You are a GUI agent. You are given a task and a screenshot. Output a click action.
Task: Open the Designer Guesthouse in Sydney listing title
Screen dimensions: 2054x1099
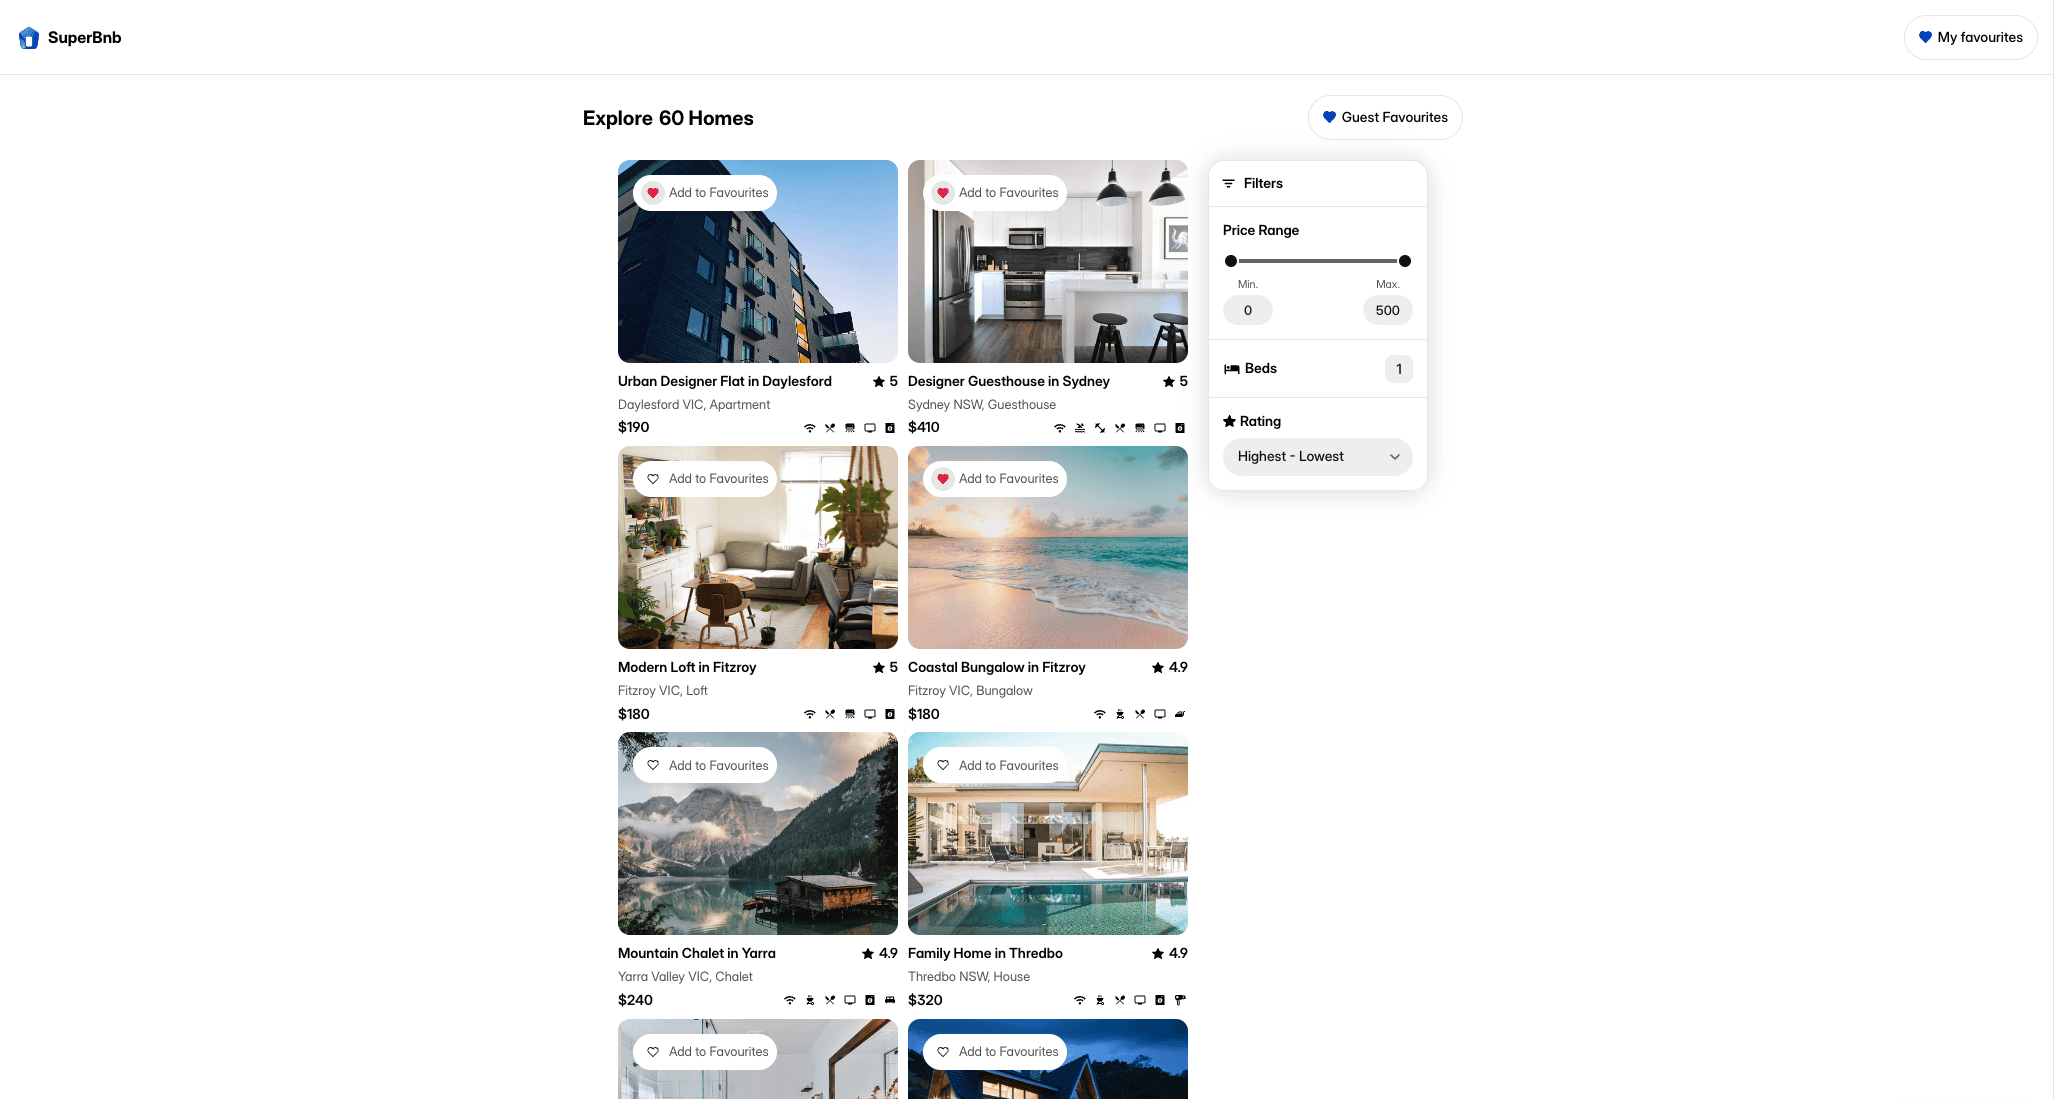(1009, 382)
